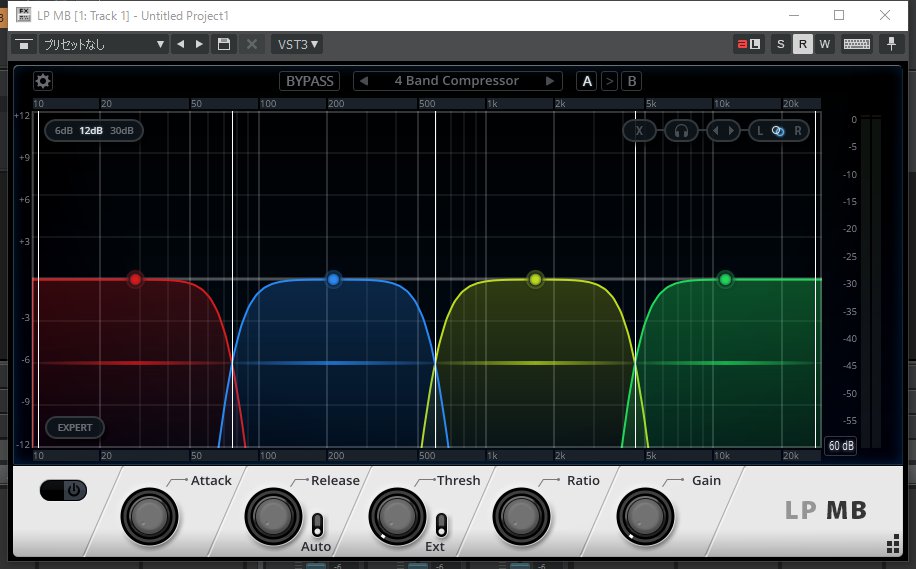The image size is (916, 569).
Task: Click the LP MB logo
Action: click(x=825, y=511)
